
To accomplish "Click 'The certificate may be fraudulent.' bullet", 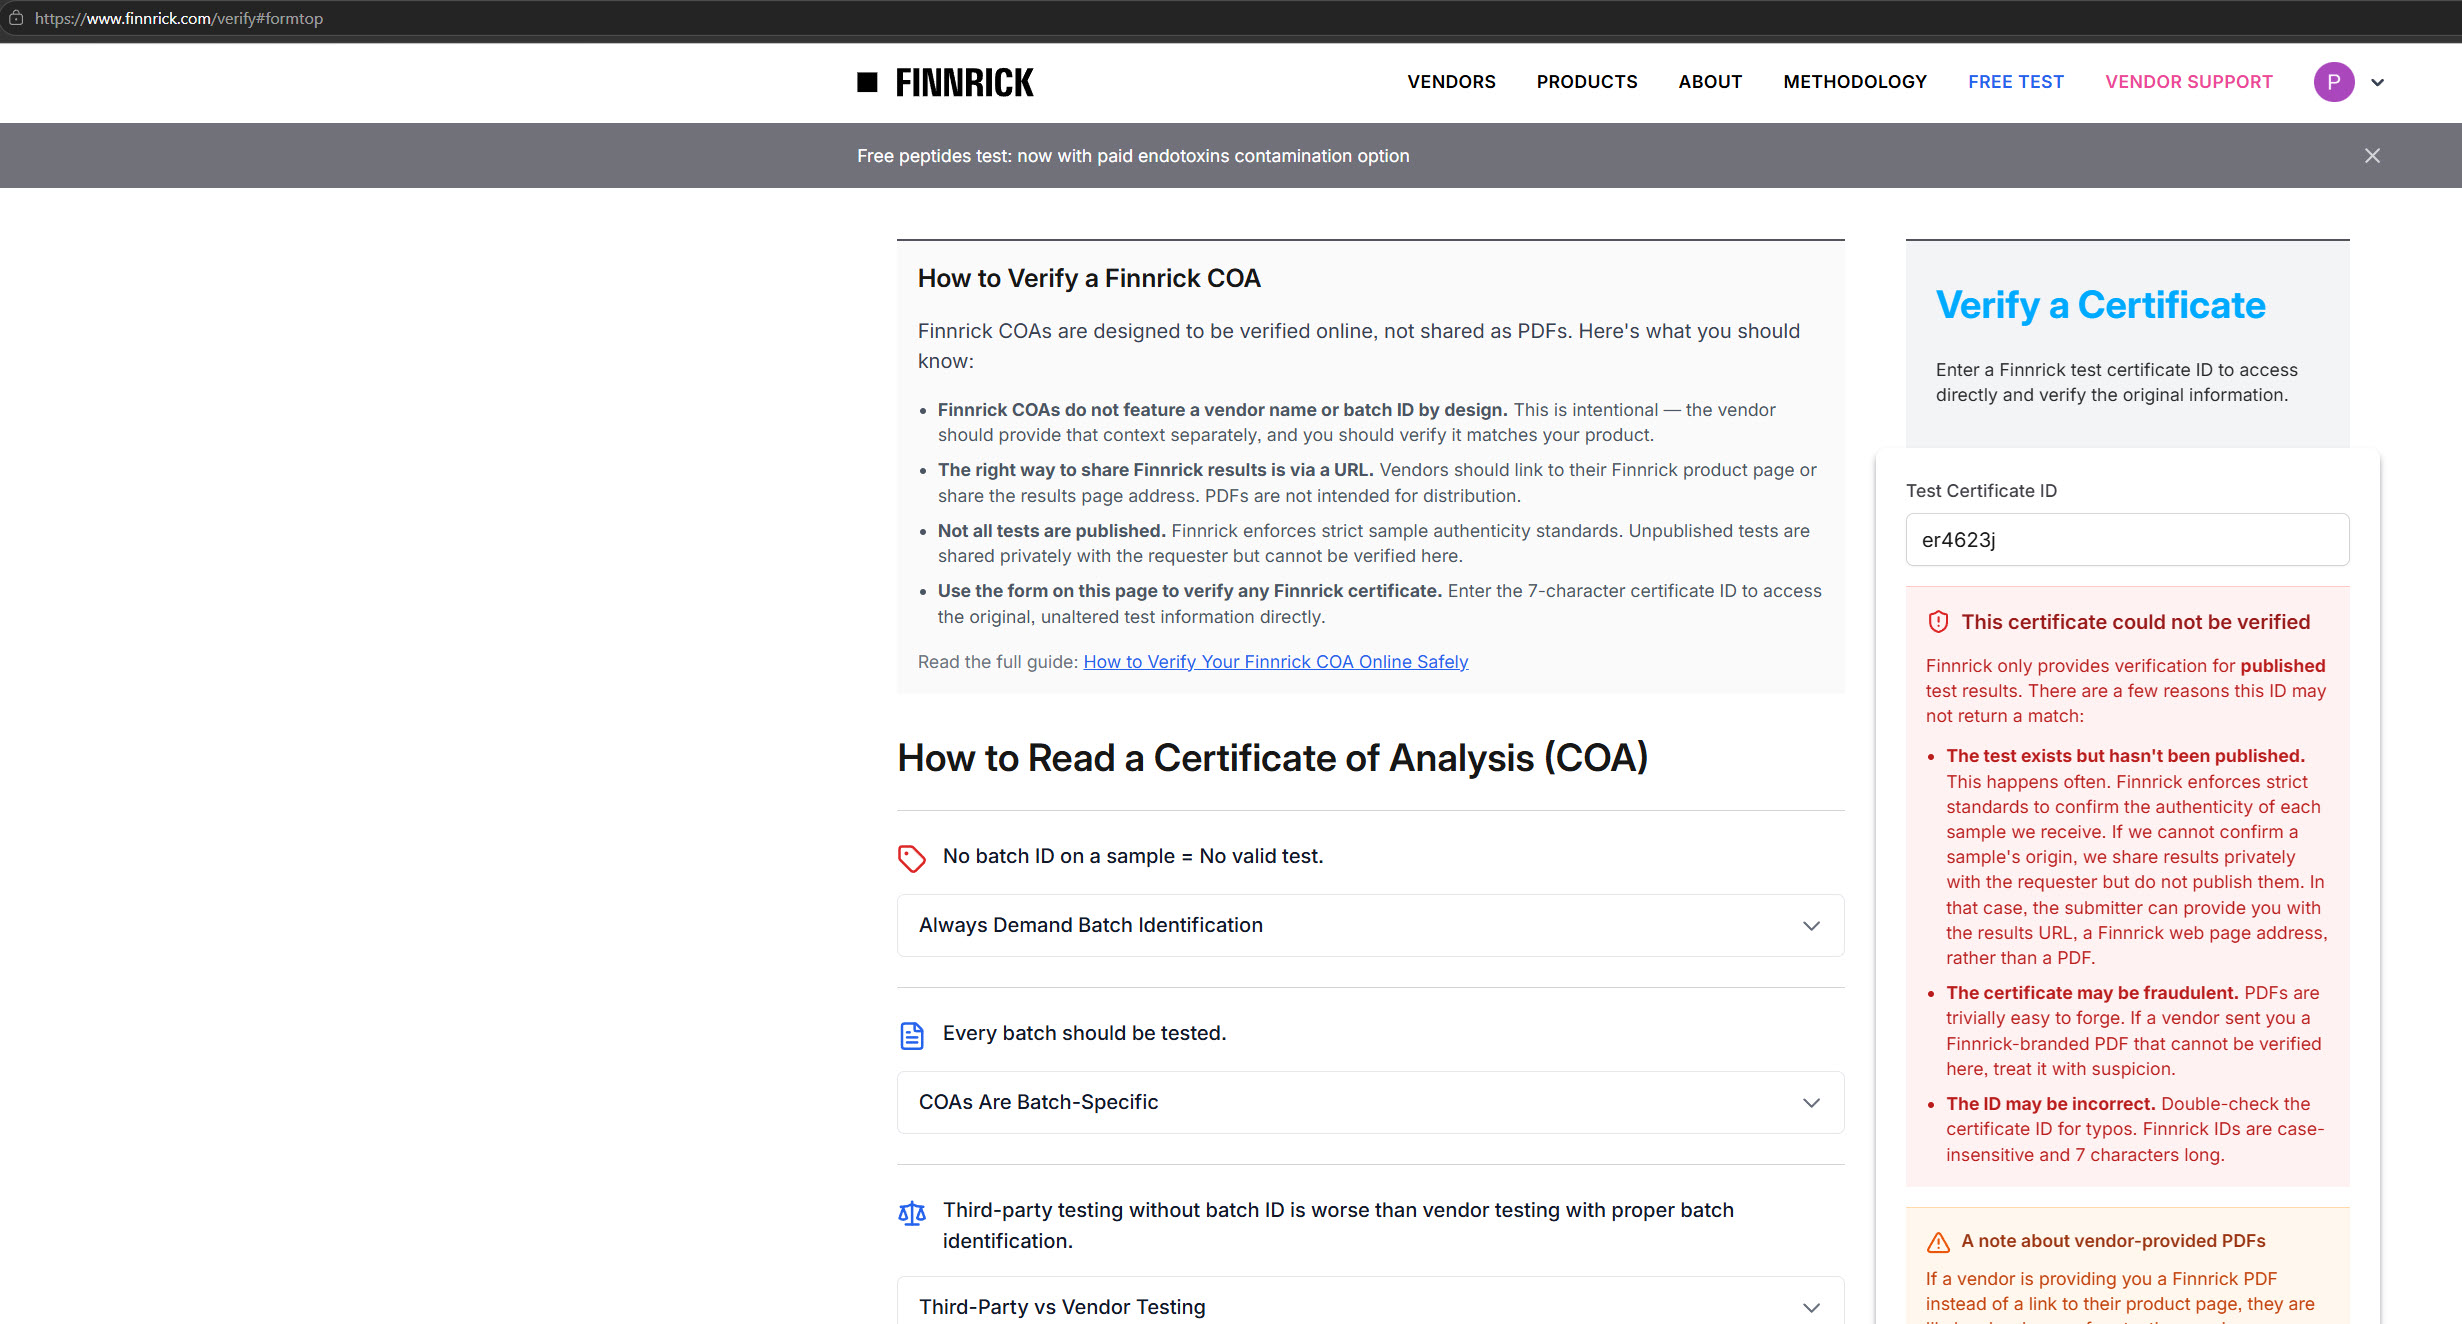I will [x=2092, y=993].
